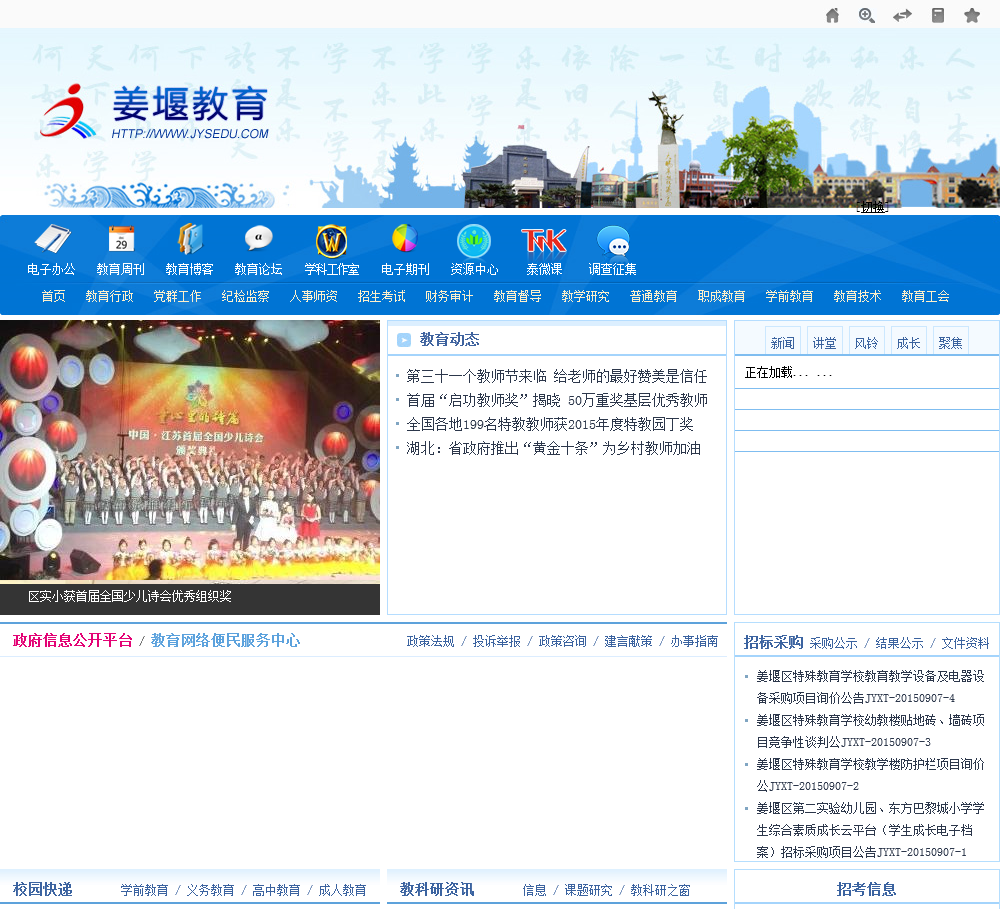Open 湖北：省政府推出“黄金十条” article
The height and width of the screenshot is (909, 1000).
point(554,448)
